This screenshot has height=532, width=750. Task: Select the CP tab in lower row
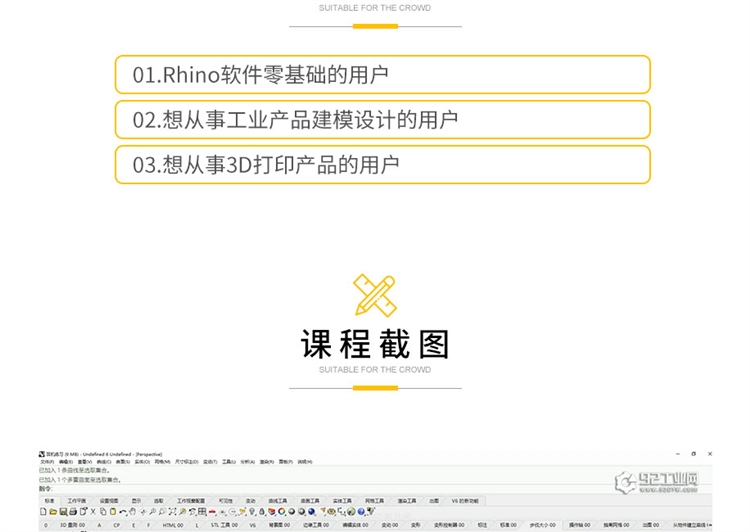[116, 525]
